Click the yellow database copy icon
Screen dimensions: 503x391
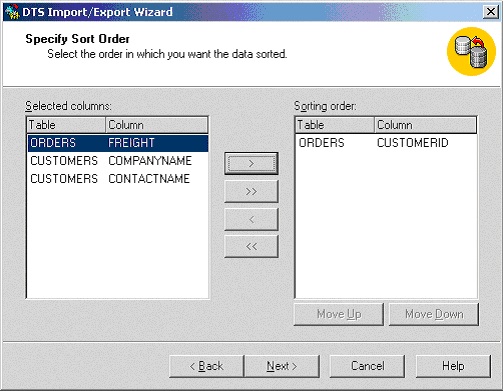pyautogui.click(x=471, y=51)
